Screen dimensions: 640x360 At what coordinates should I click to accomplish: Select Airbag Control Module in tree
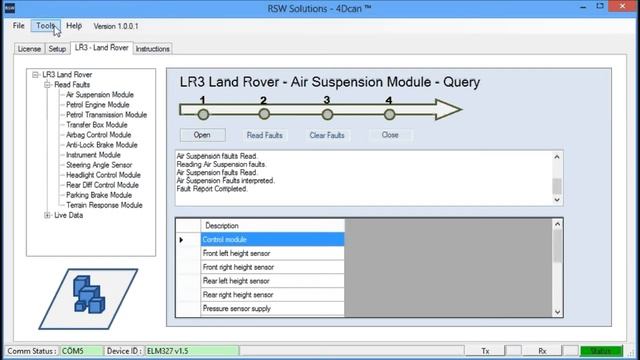click(98, 135)
